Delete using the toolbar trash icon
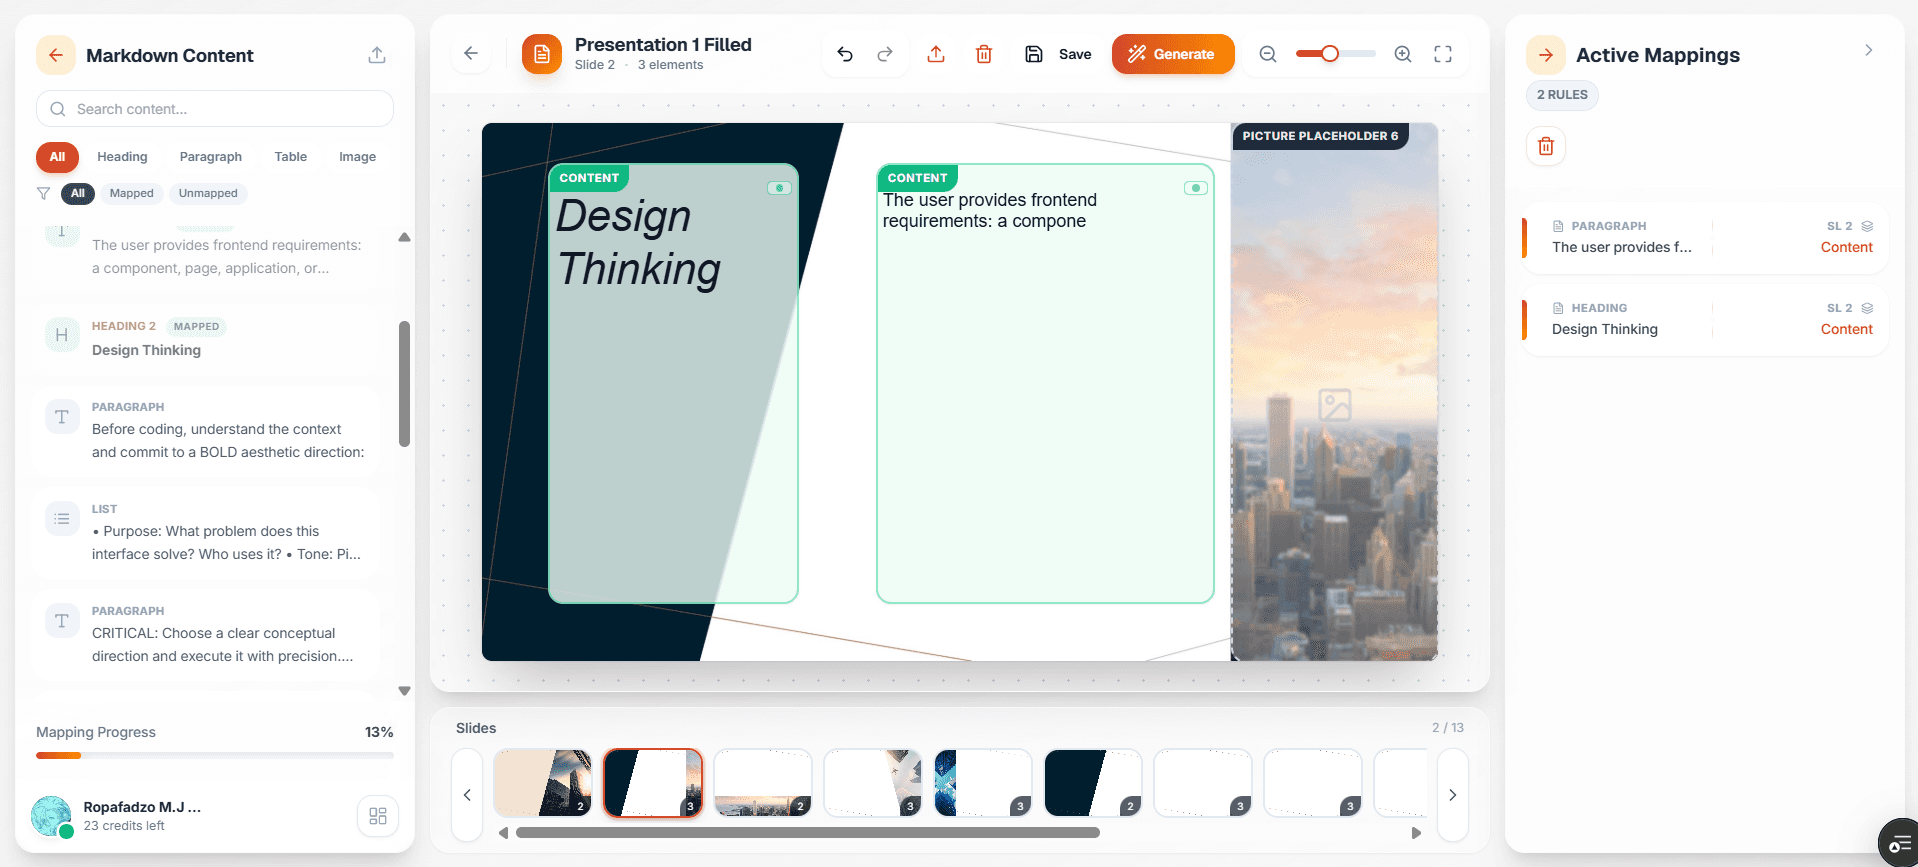This screenshot has height=867, width=1918. point(984,54)
